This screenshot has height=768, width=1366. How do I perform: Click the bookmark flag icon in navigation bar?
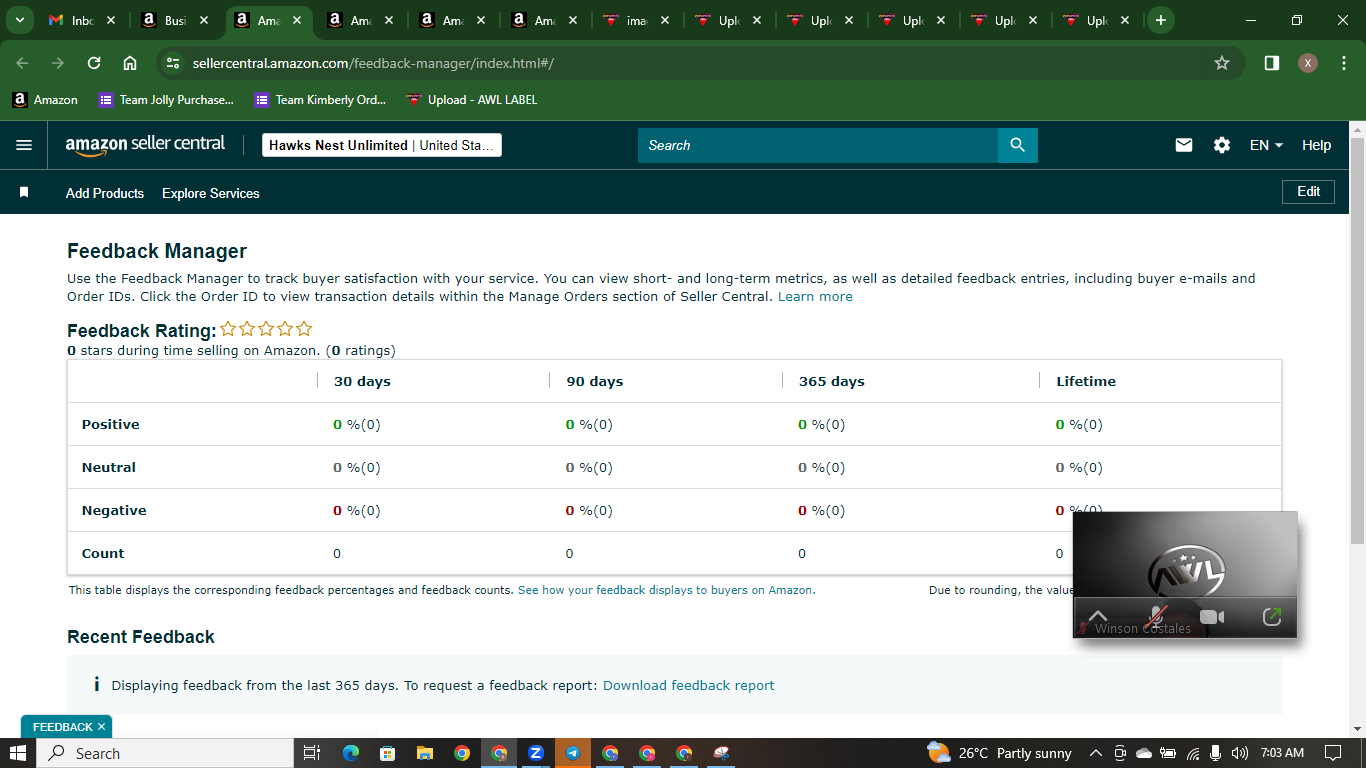pos(24,192)
